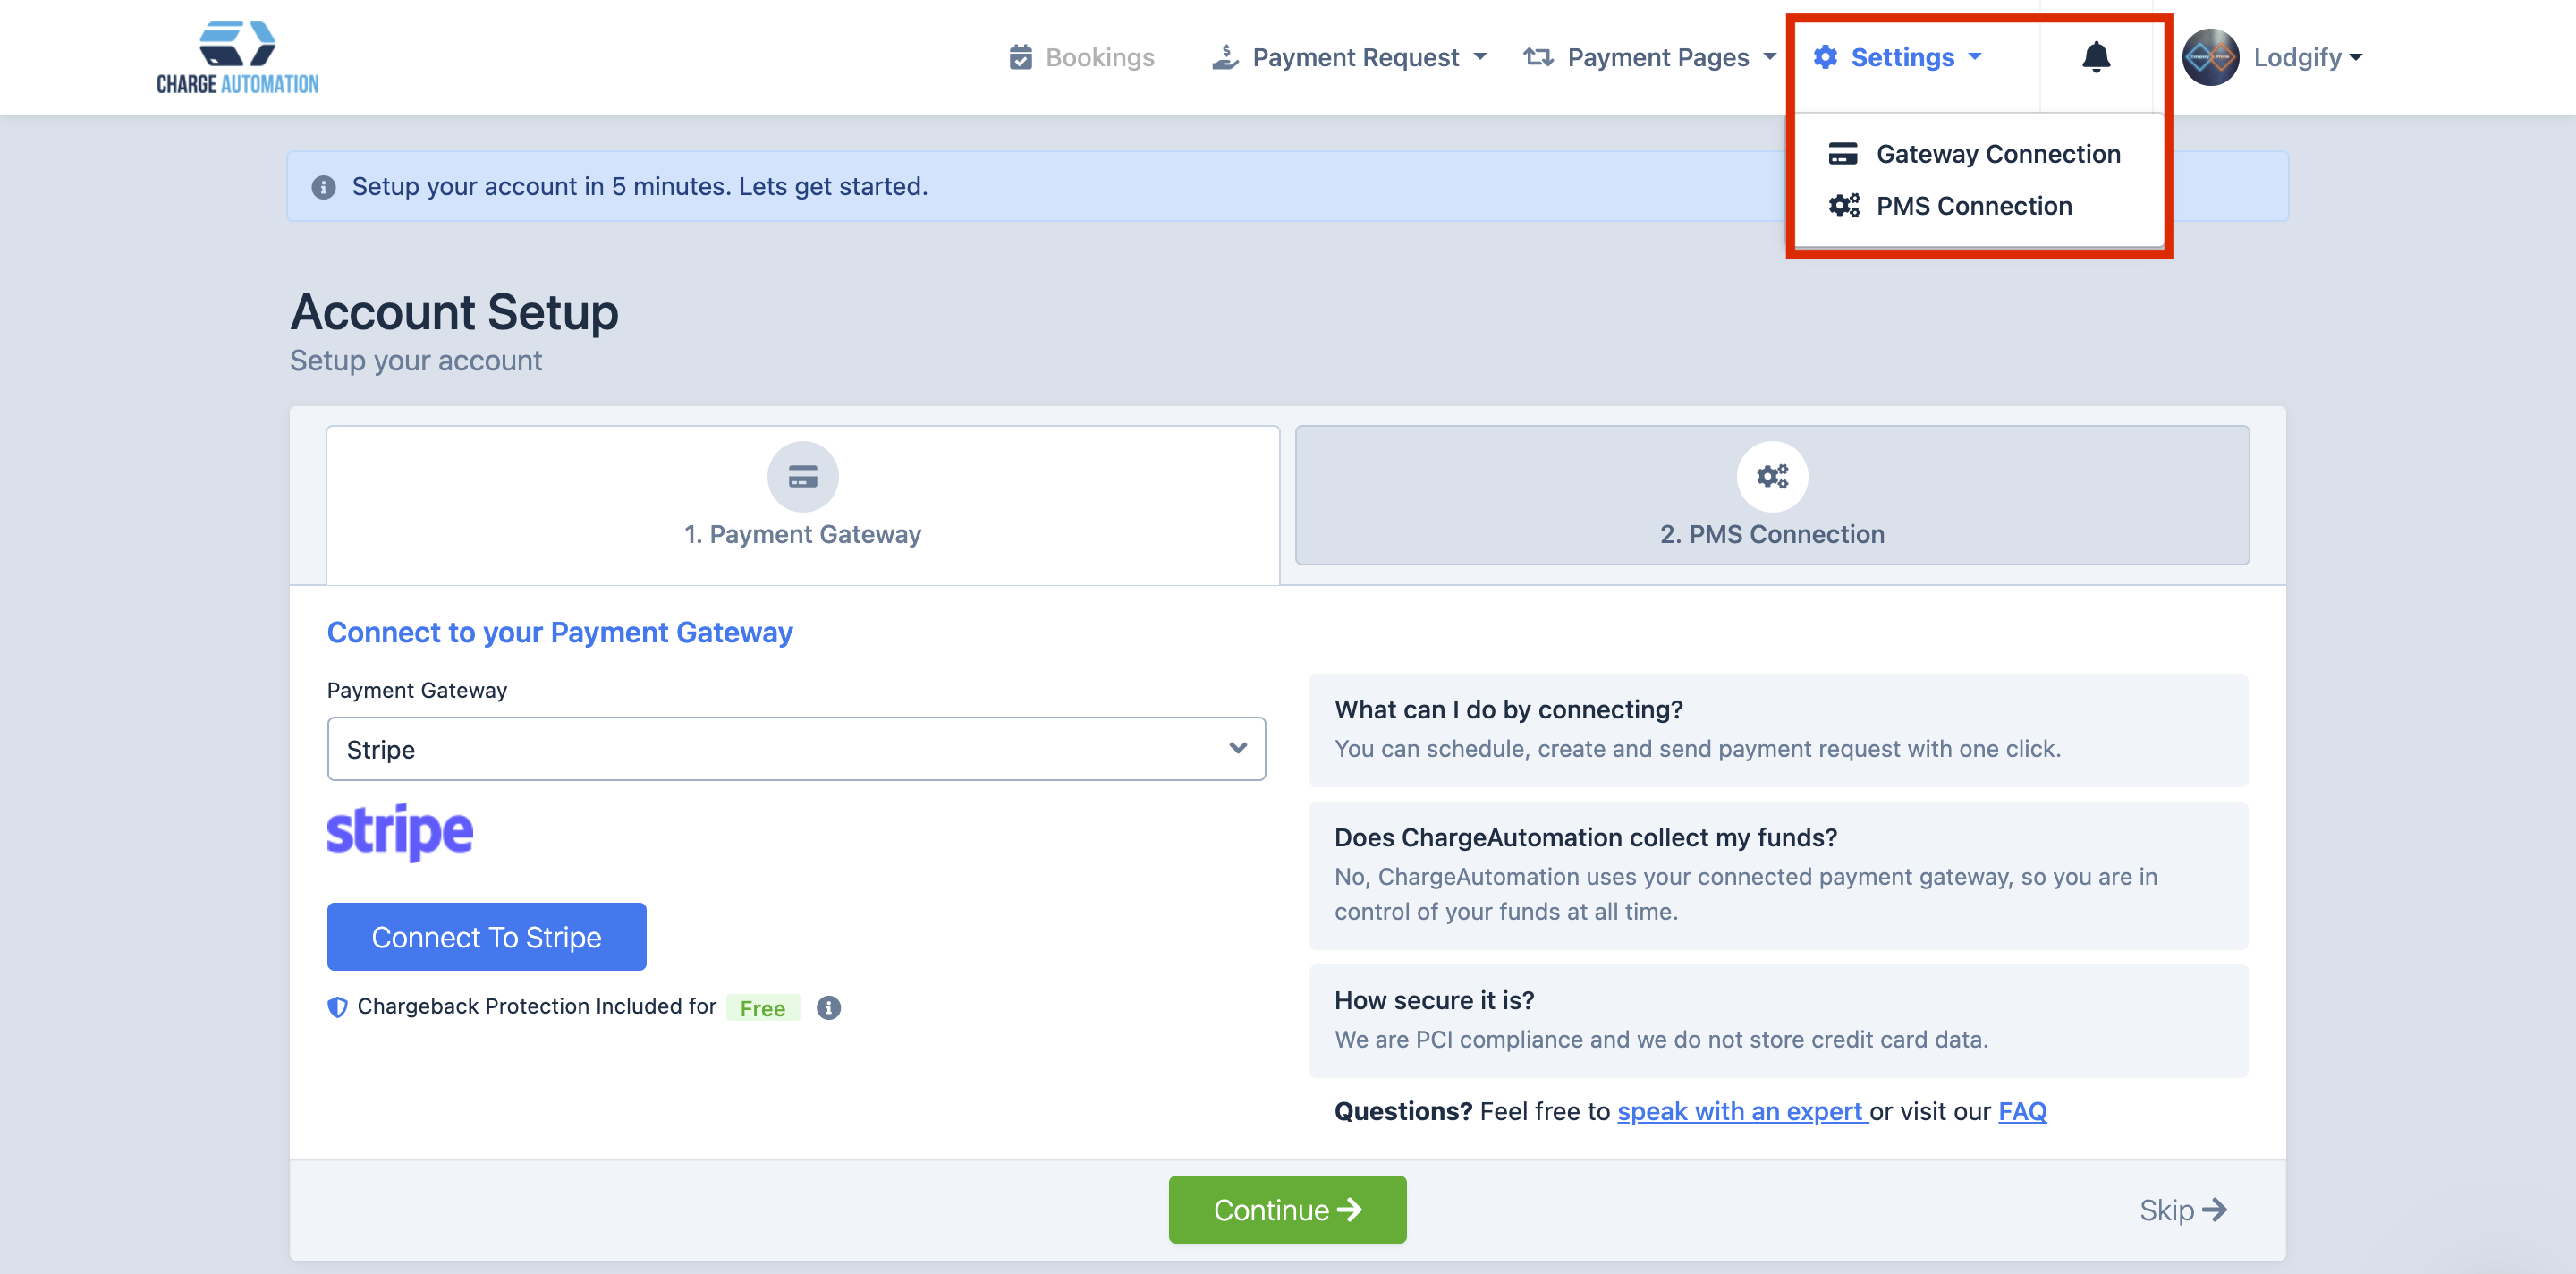Expand the Payment Request menu
This screenshot has width=2576, height=1274.
pyautogui.click(x=1350, y=57)
